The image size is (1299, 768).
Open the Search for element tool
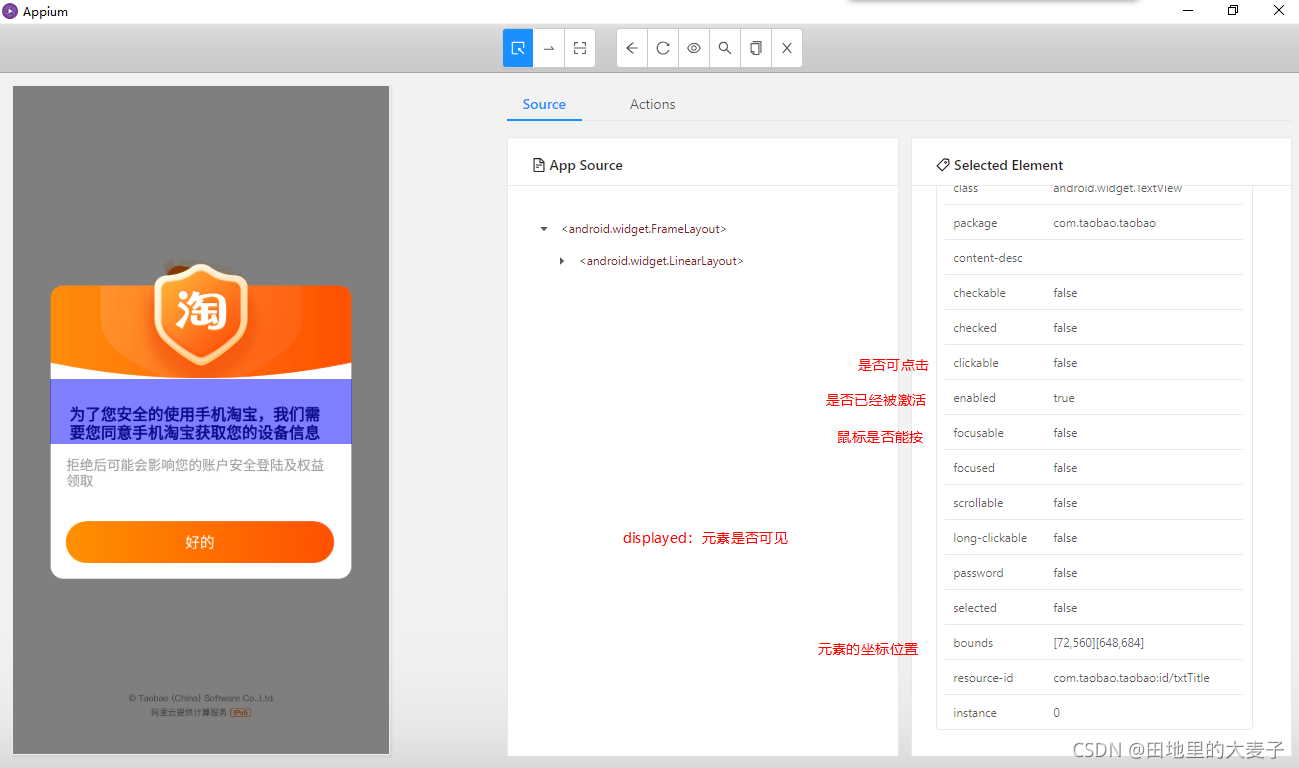pos(725,48)
